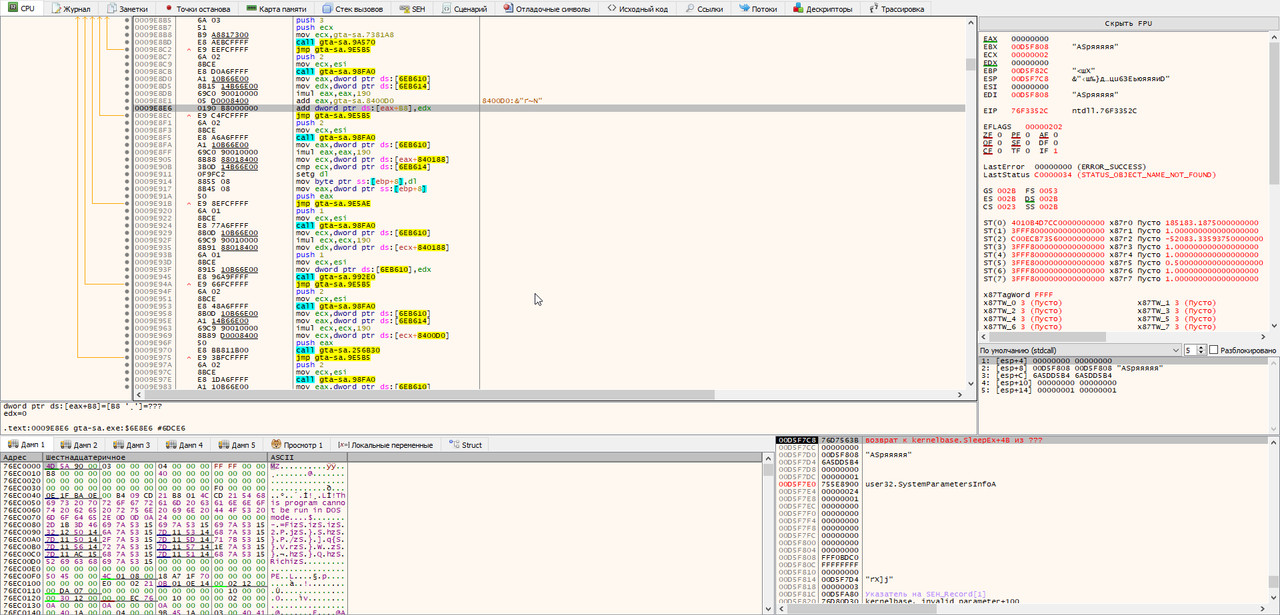Decrease the argument count spinner
Screen dimensions: 1280x615
tap(1200, 353)
